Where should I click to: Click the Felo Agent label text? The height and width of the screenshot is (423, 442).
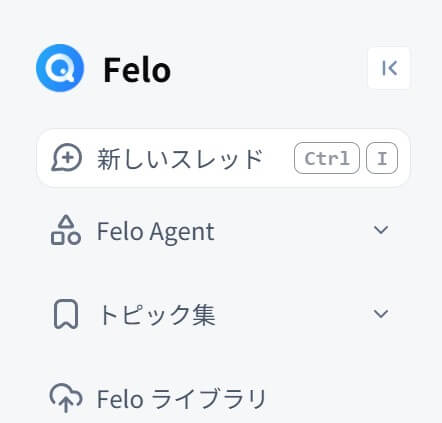156,232
